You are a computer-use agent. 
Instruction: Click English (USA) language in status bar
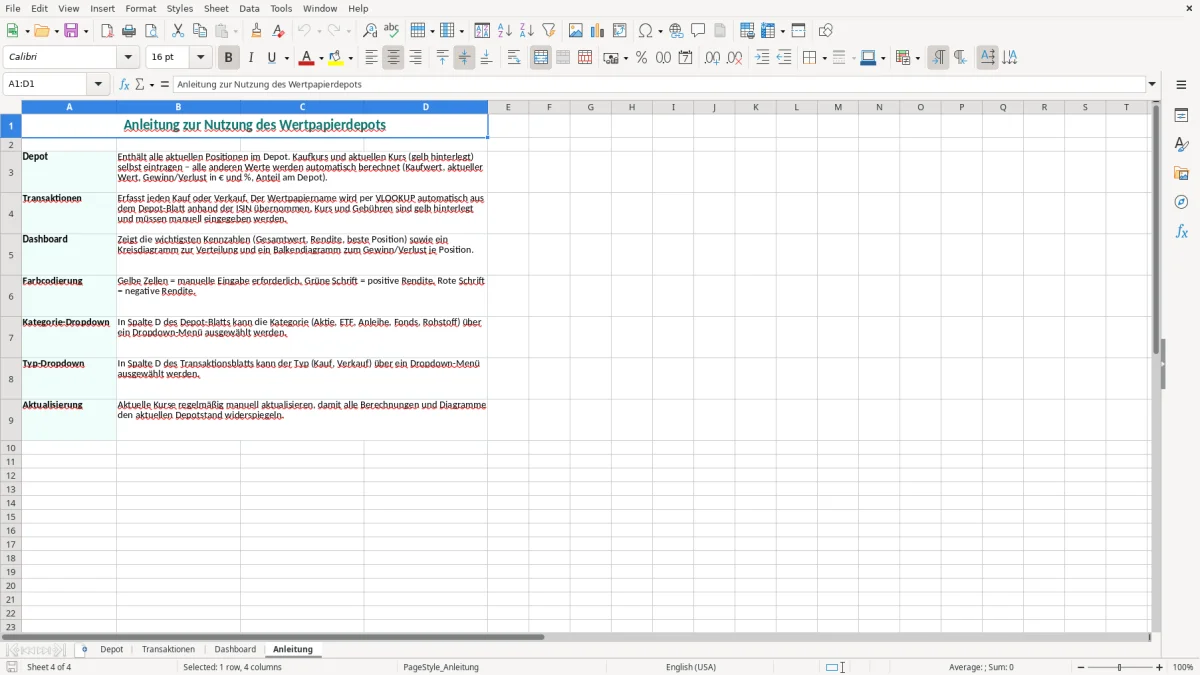point(691,667)
